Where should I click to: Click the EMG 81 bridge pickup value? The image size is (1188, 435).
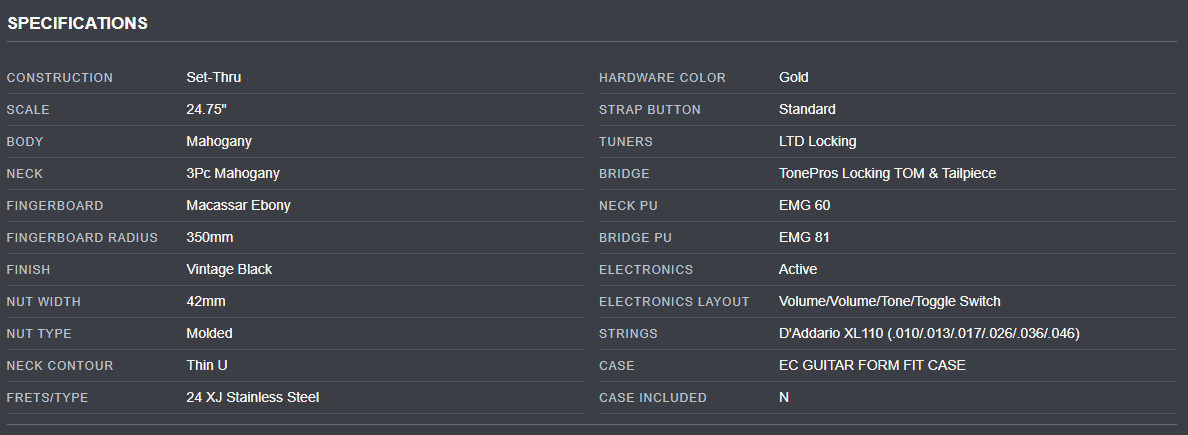[x=804, y=237]
